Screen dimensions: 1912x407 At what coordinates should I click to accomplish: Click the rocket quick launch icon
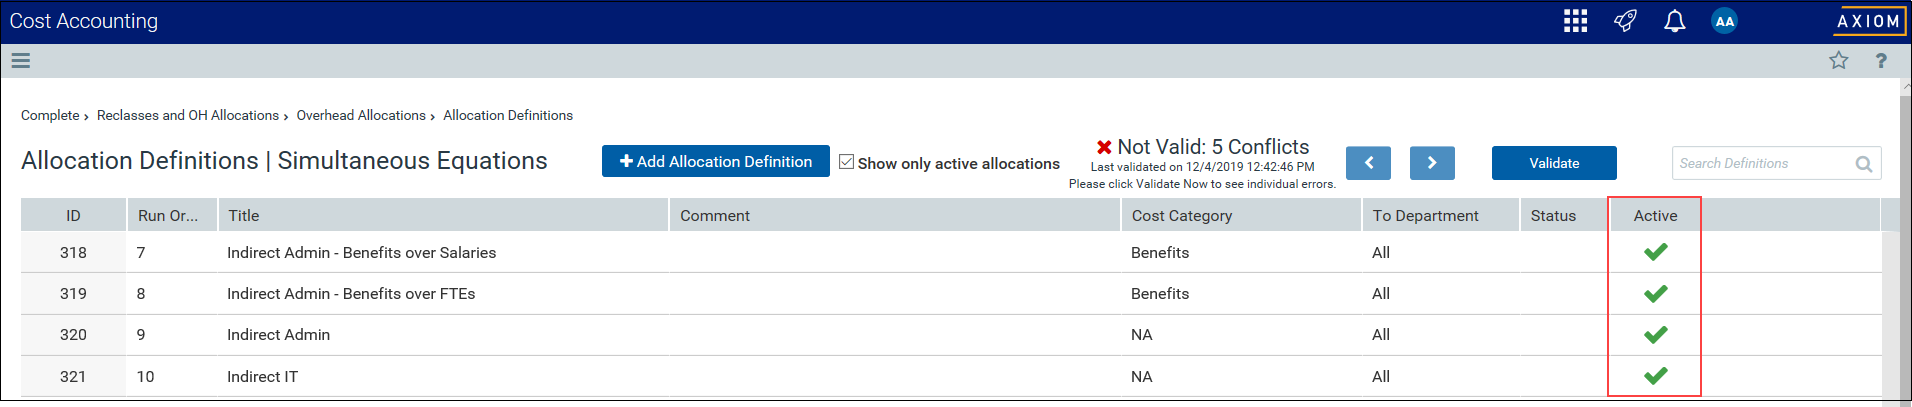point(1626,21)
